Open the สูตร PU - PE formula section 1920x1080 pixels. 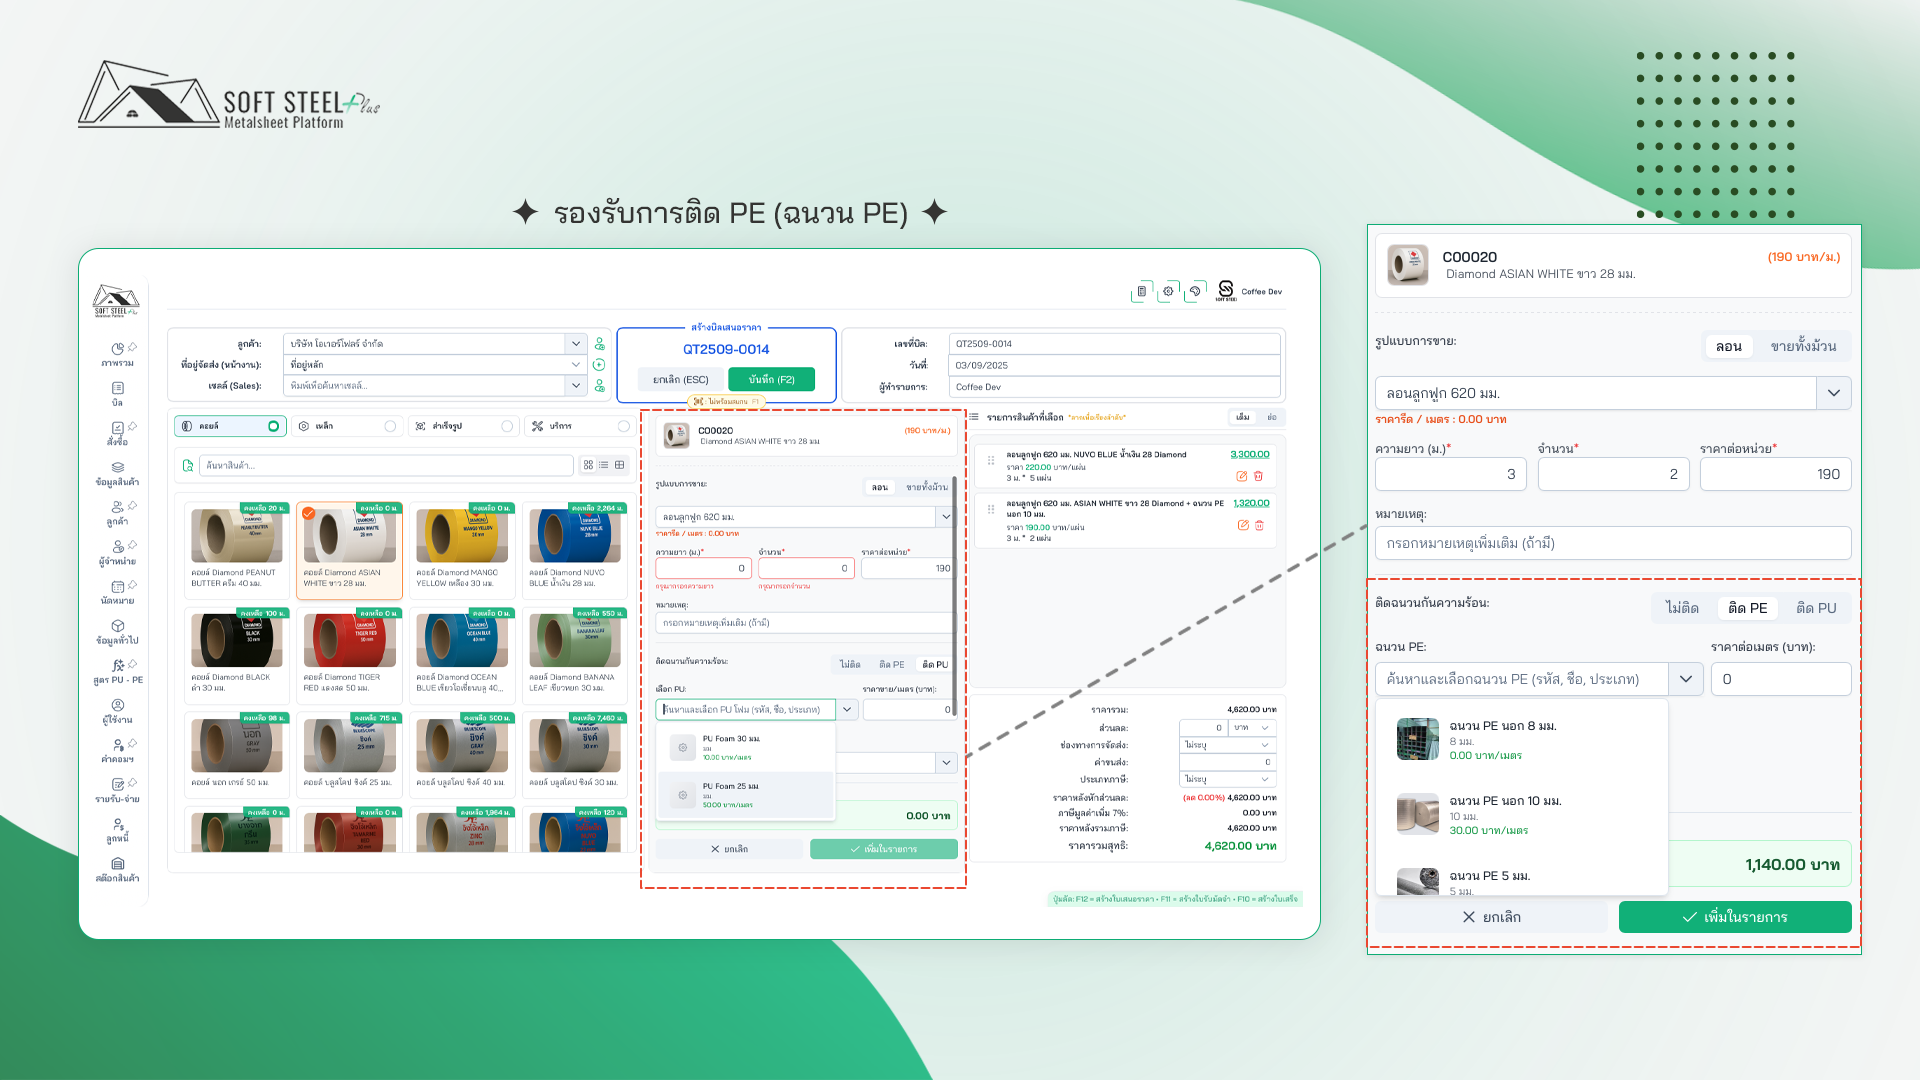(x=118, y=672)
